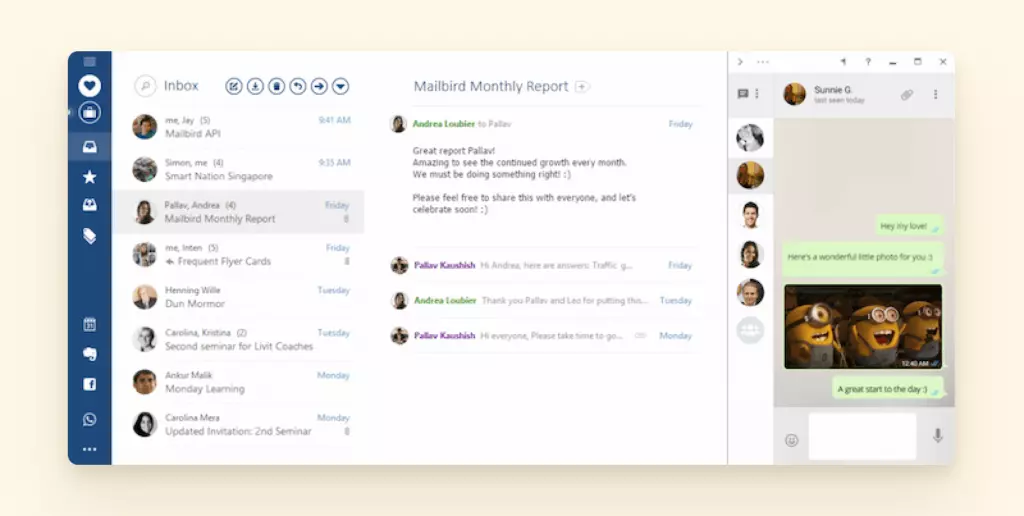Focus the WhatsApp message input box

coord(862,436)
